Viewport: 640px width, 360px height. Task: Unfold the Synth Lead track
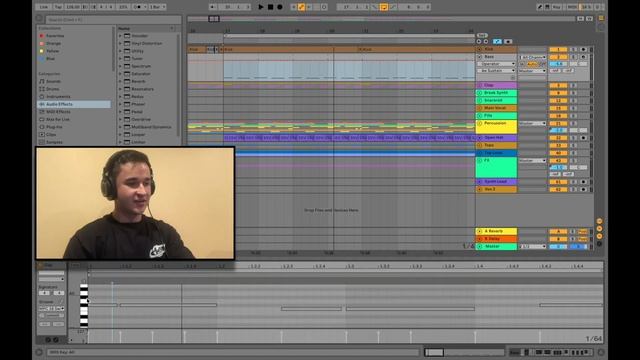click(x=480, y=182)
